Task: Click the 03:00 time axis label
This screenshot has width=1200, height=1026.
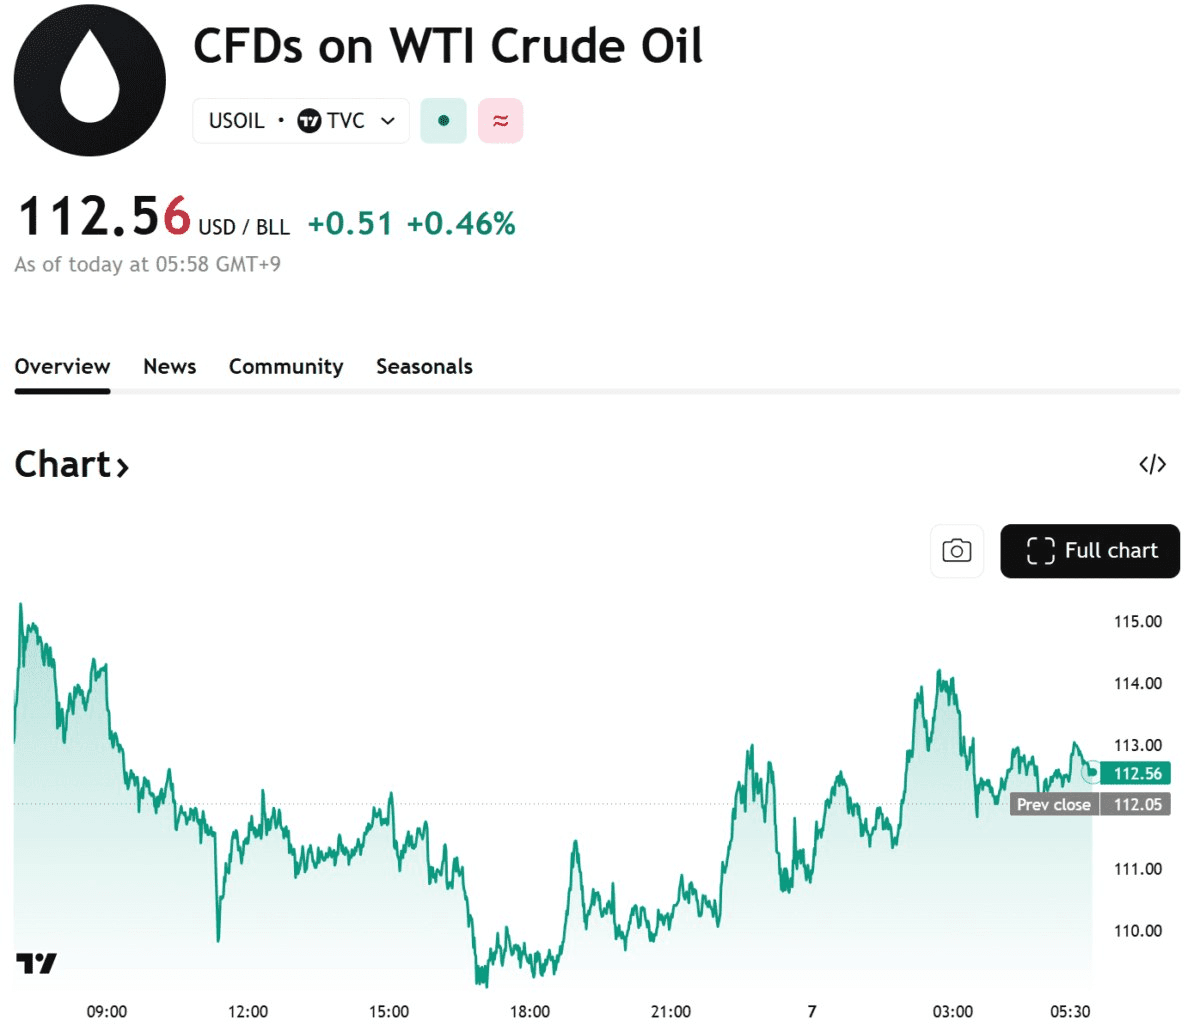Action: 953,1011
